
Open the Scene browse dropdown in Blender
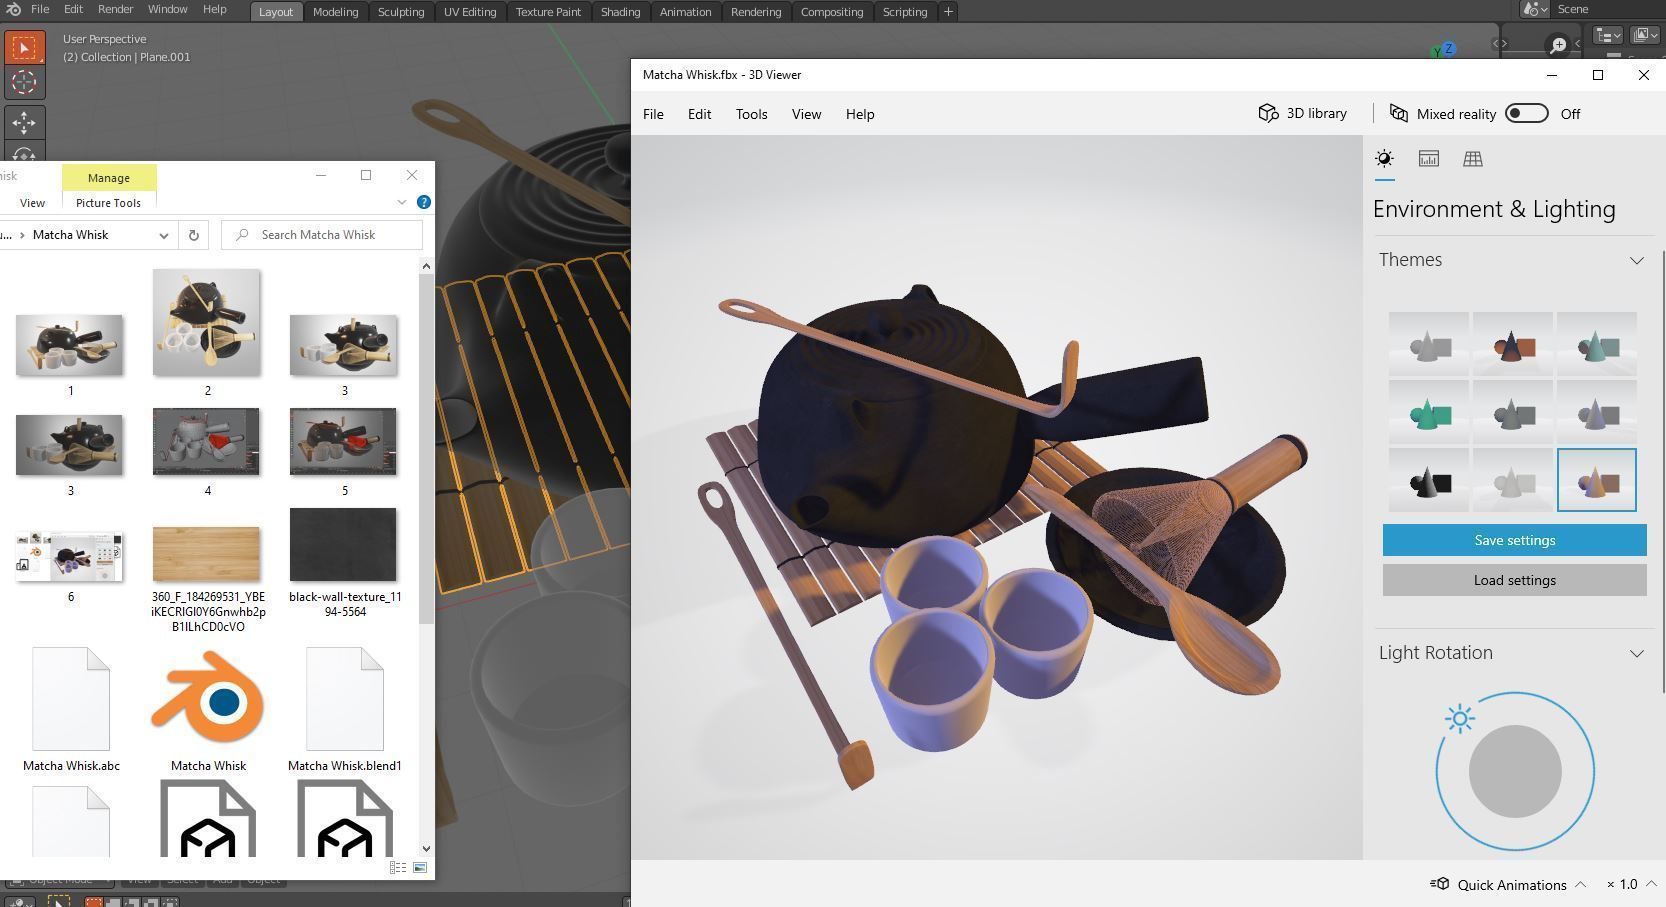point(1535,9)
